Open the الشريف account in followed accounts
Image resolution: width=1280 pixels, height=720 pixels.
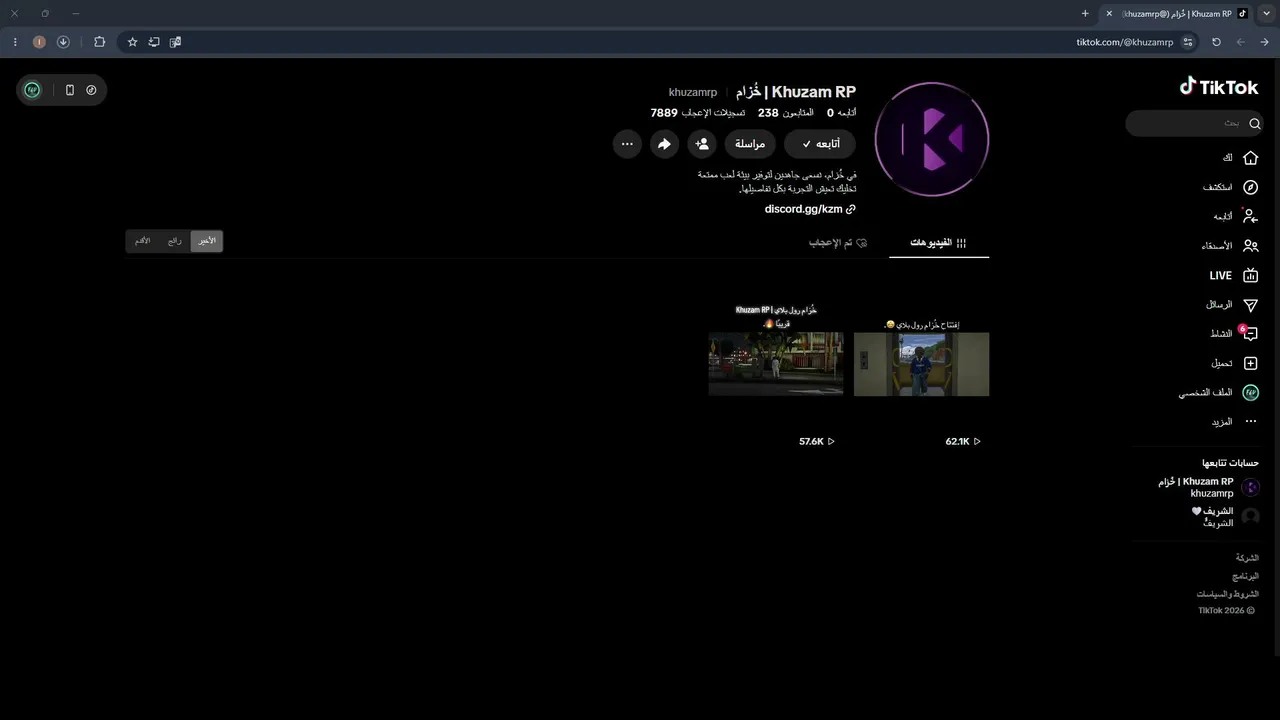[1226, 516]
